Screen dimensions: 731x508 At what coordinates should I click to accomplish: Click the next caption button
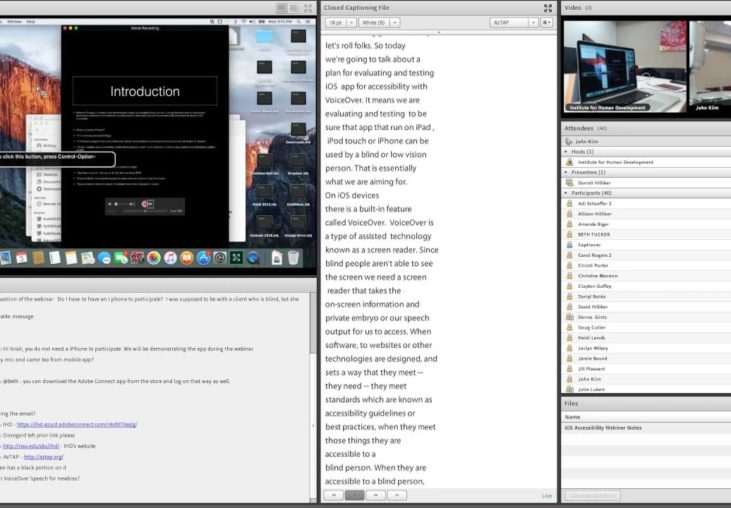[376, 495]
